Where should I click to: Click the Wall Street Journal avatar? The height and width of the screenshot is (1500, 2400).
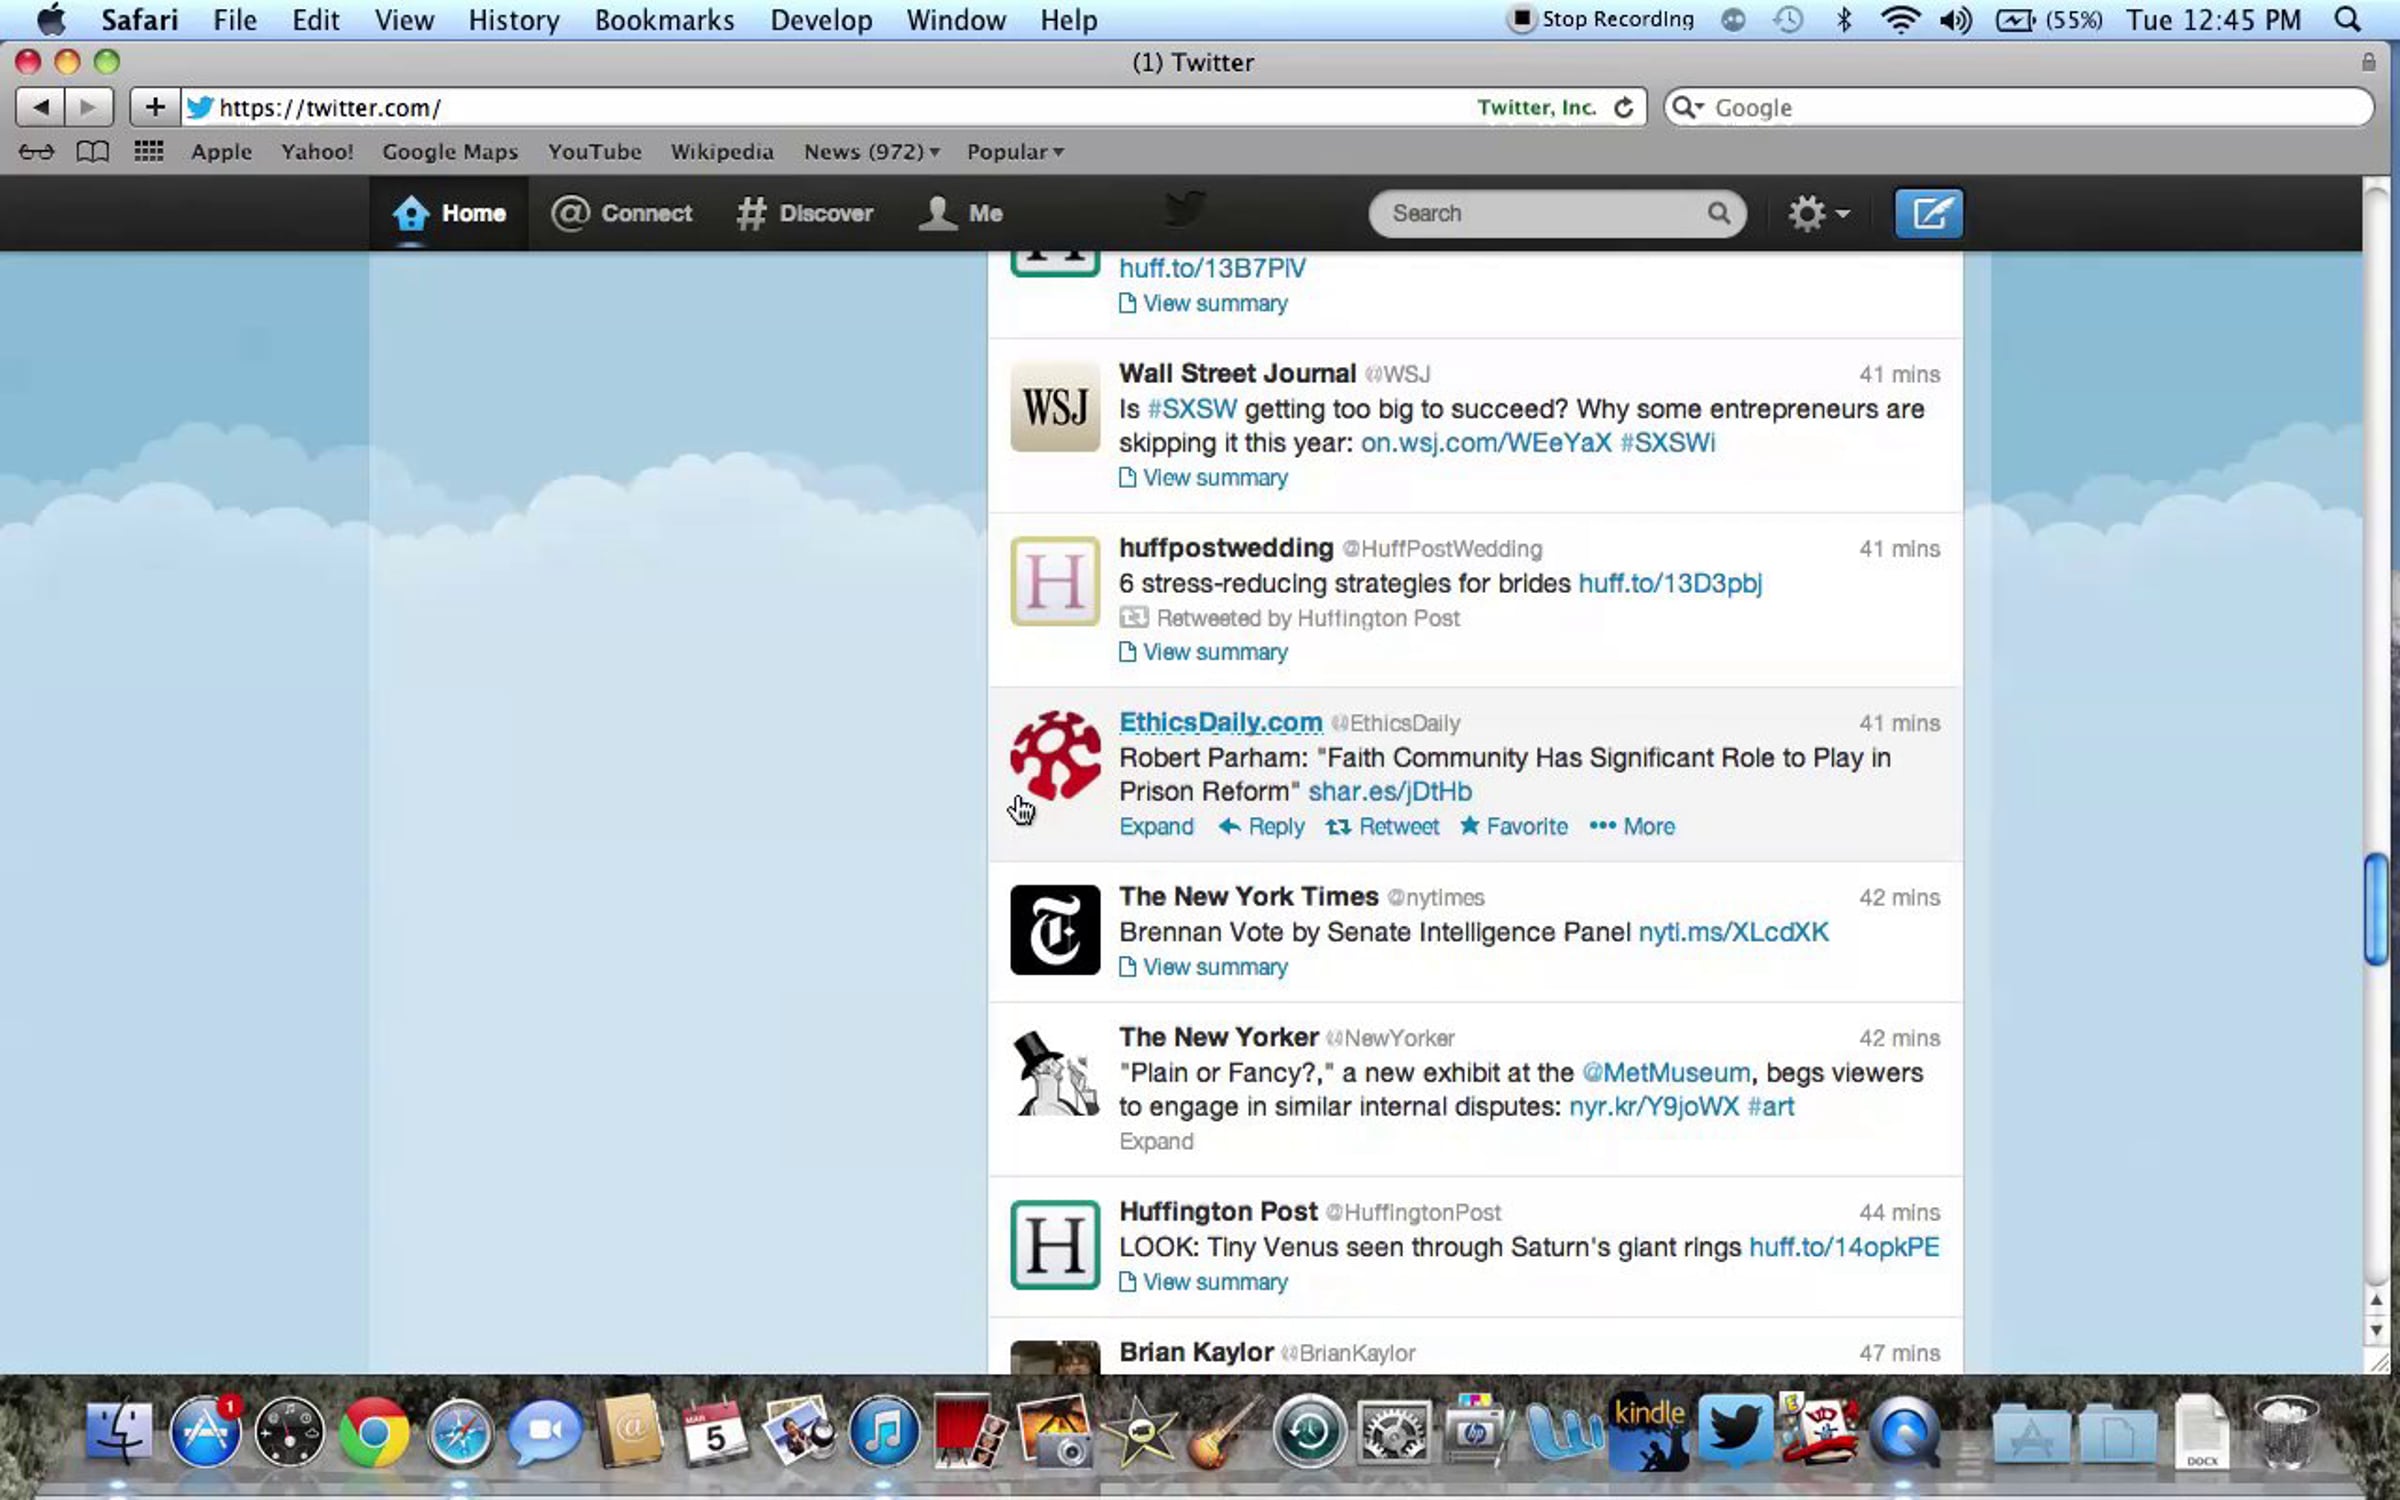(x=1055, y=406)
